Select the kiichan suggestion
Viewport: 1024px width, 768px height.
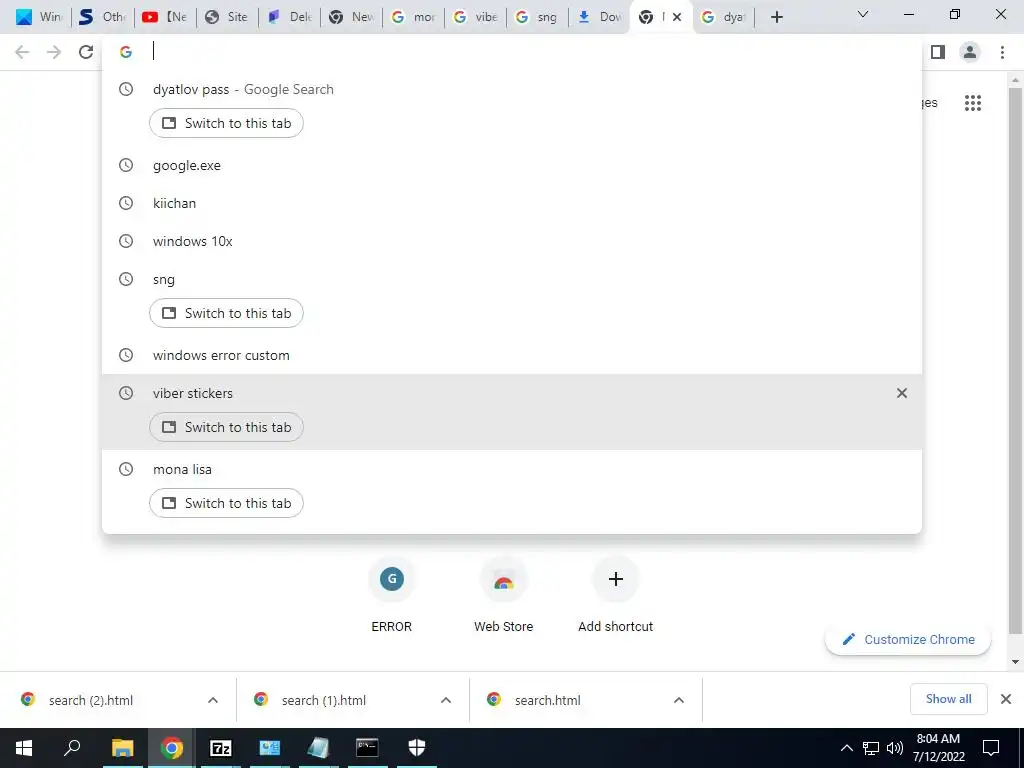click(x=511, y=203)
